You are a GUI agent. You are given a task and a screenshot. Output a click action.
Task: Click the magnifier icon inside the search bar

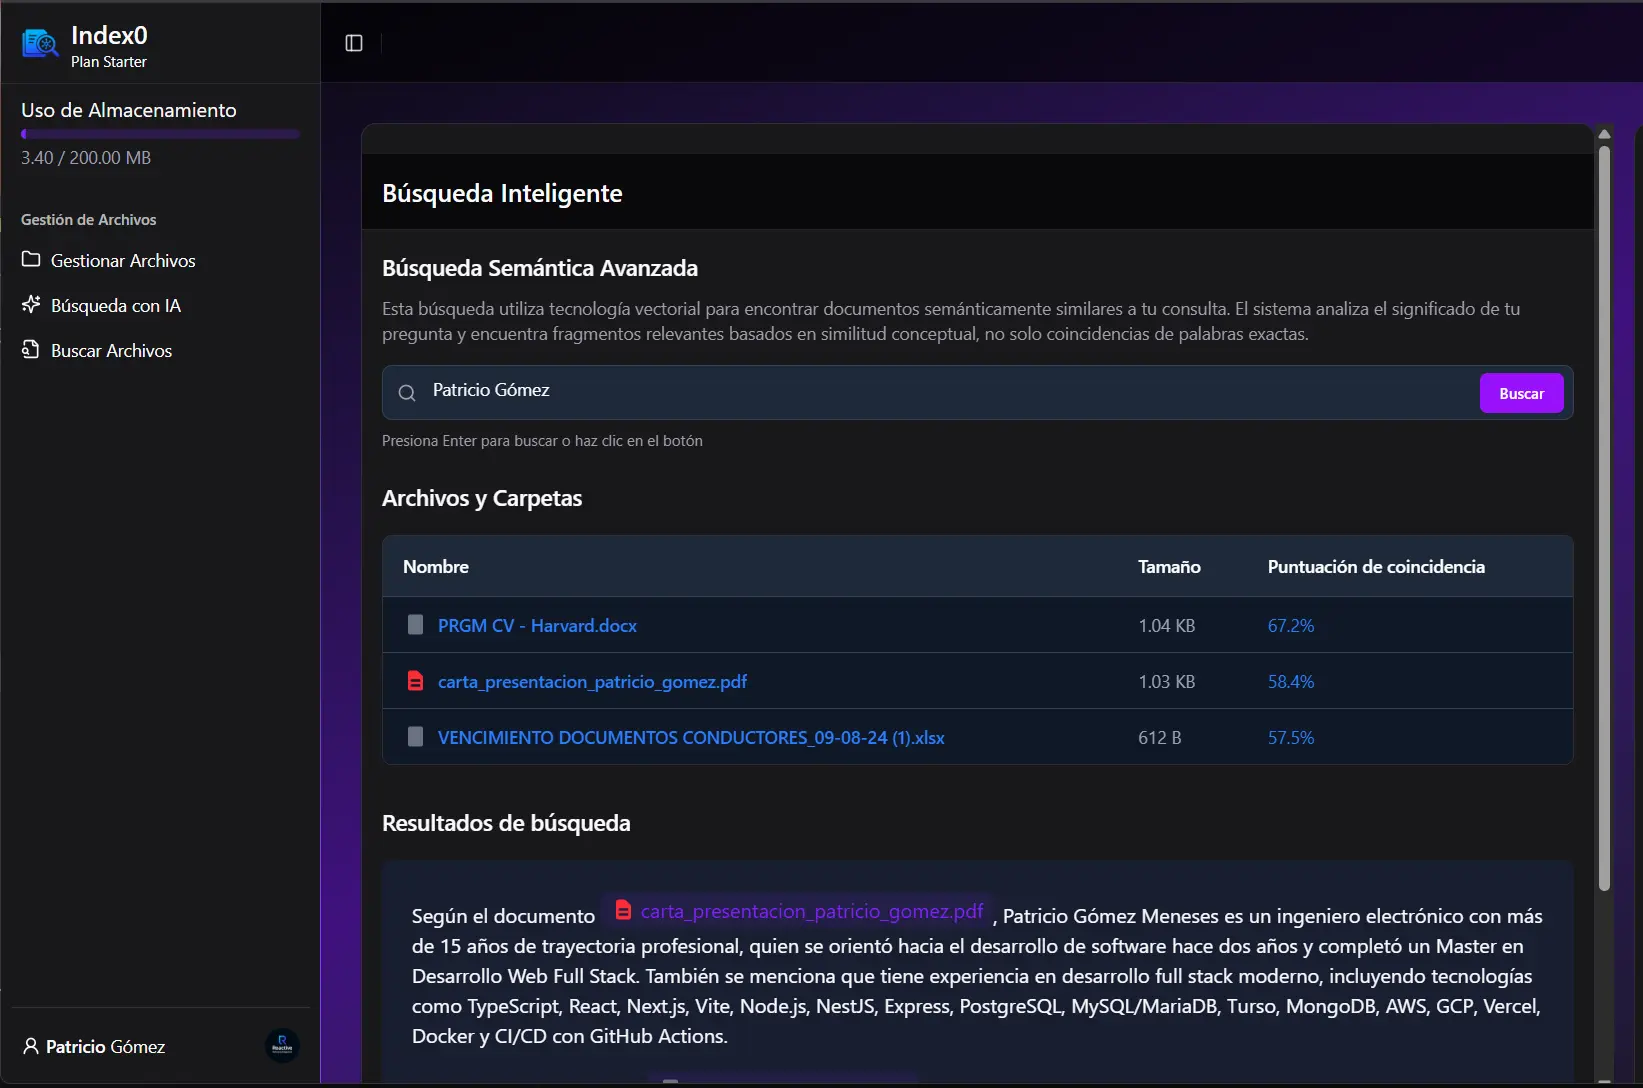(x=407, y=393)
